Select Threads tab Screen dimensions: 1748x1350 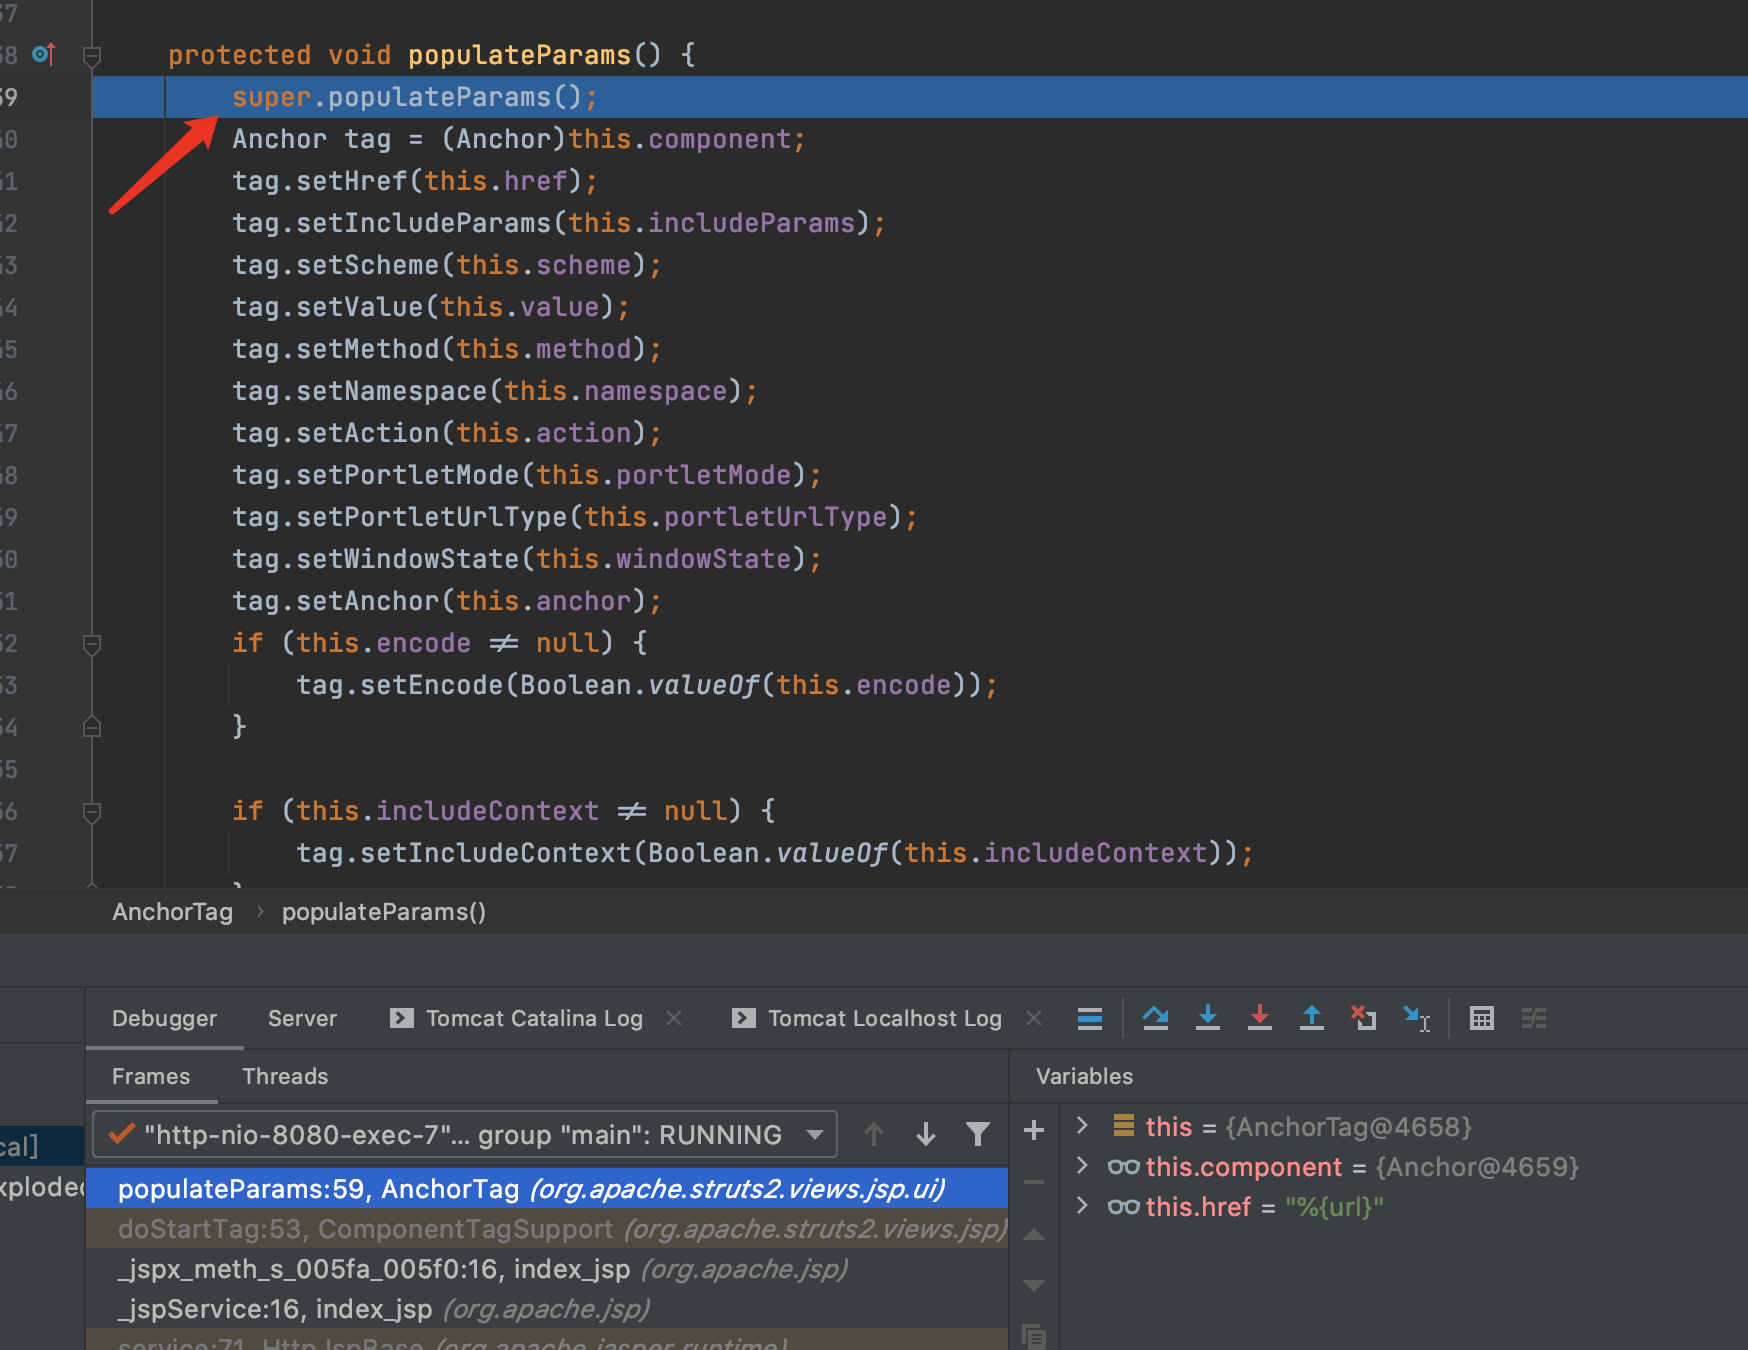285,1076
